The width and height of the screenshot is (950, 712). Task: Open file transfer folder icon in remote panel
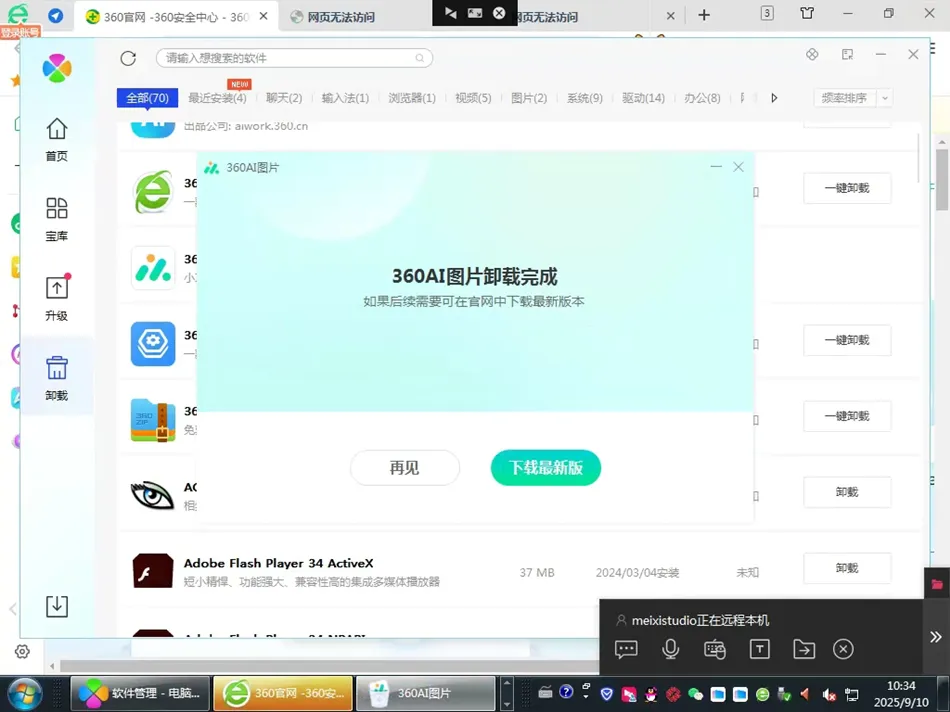click(803, 650)
